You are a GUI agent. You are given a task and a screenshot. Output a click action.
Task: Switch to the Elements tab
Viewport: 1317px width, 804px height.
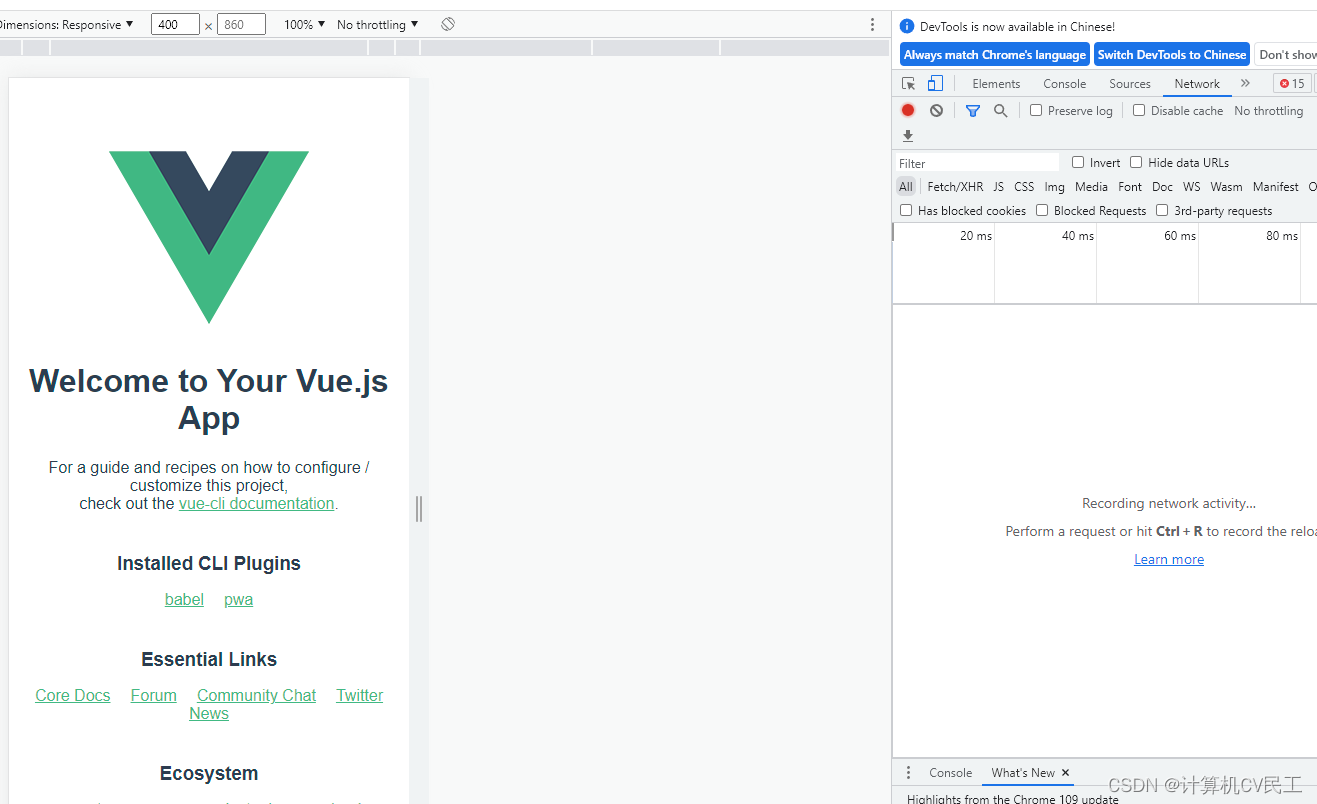pos(996,84)
